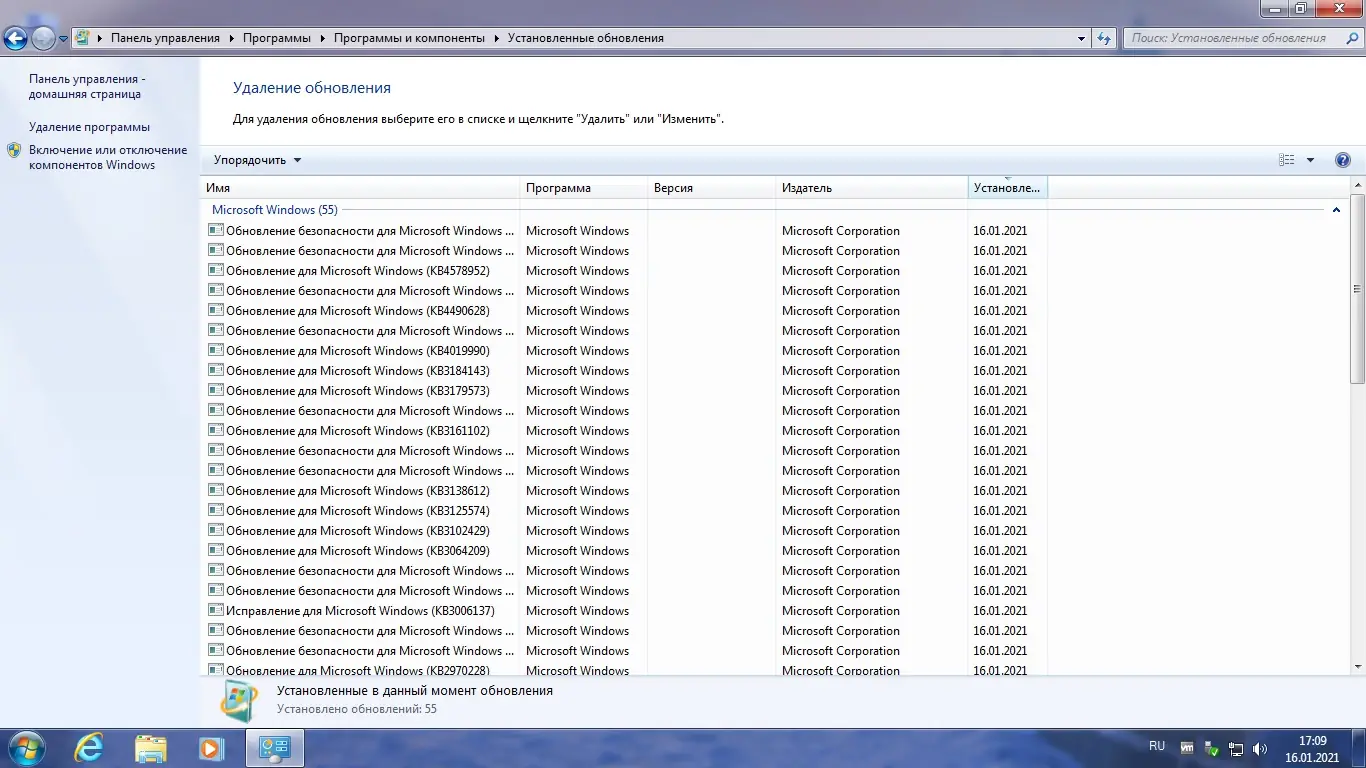Screen dimensions: 1366x768
Task: Open the VMware Tools tray icon
Action: click(1187, 748)
